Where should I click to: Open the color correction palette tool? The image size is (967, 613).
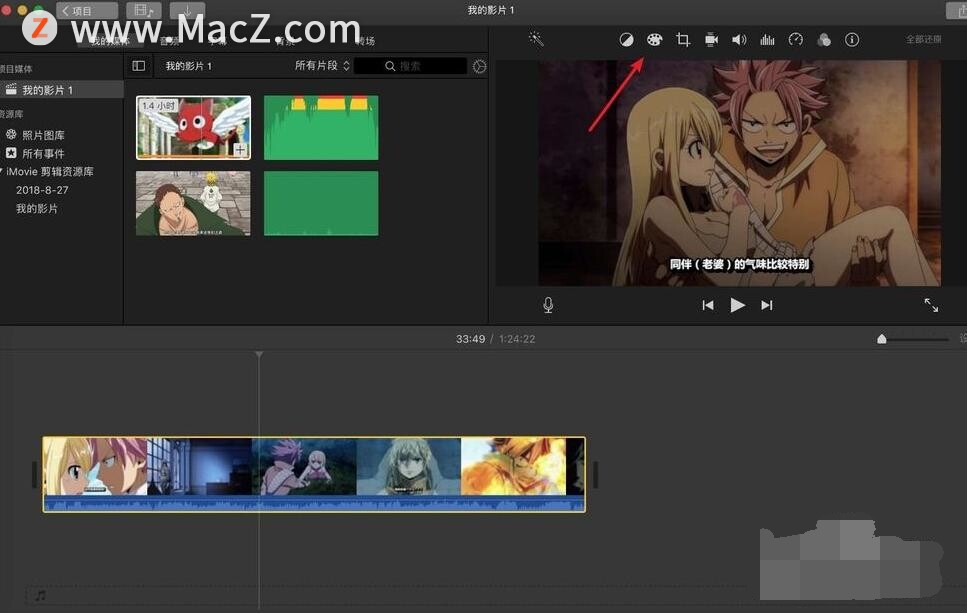click(x=654, y=40)
